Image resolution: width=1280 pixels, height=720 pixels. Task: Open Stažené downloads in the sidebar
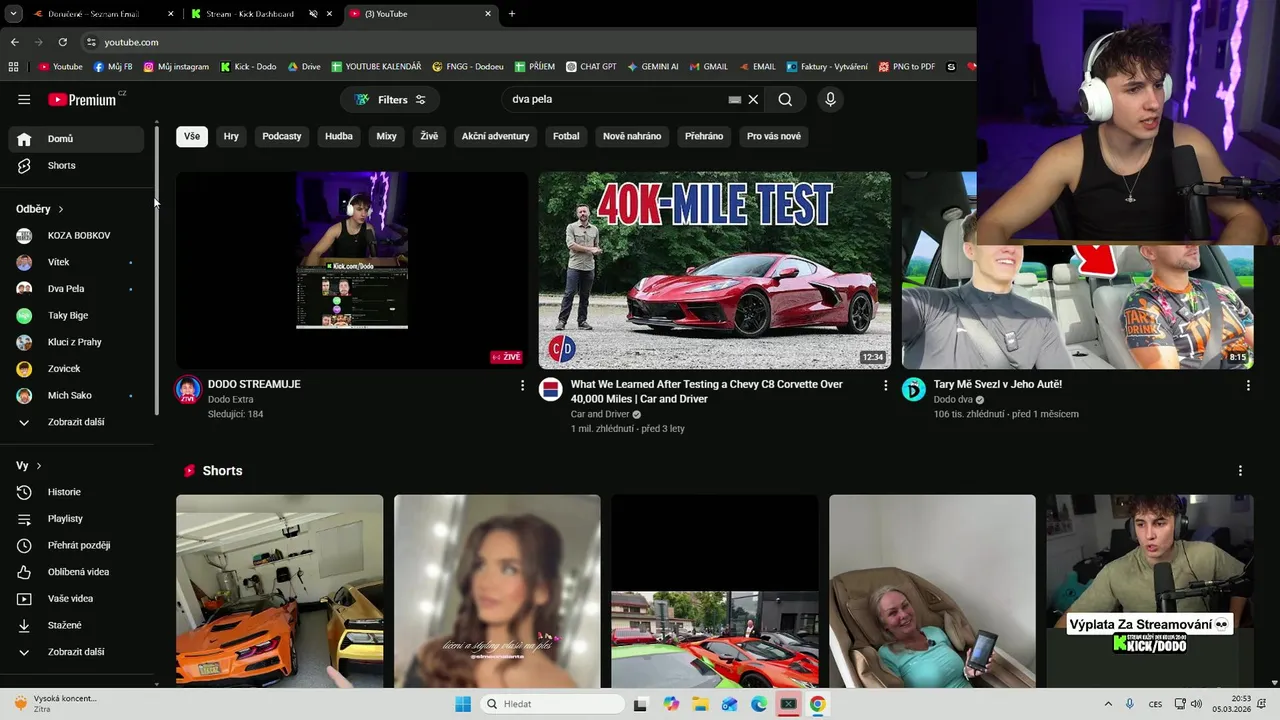tap(76, 625)
